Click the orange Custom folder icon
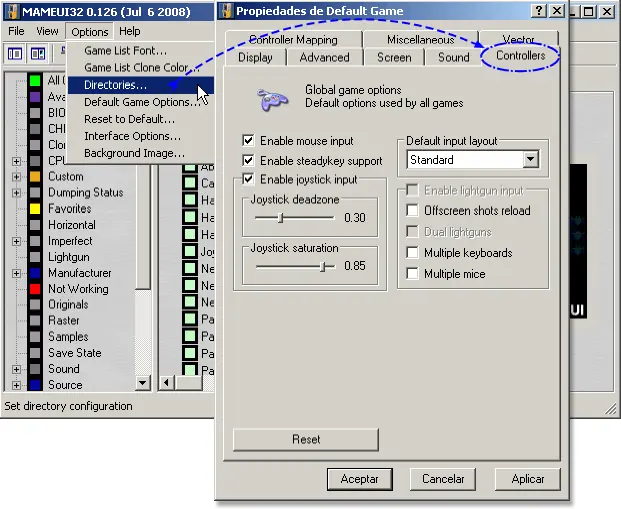 coord(35,177)
